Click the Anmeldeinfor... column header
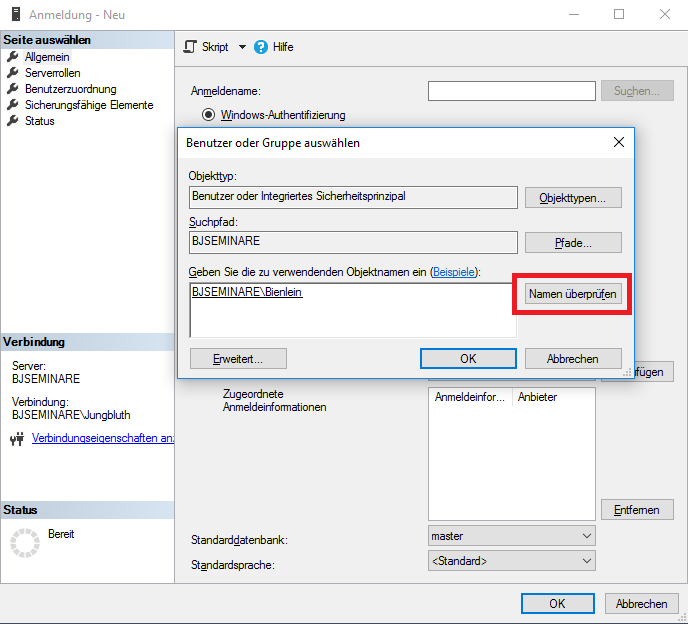 tap(470, 397)
